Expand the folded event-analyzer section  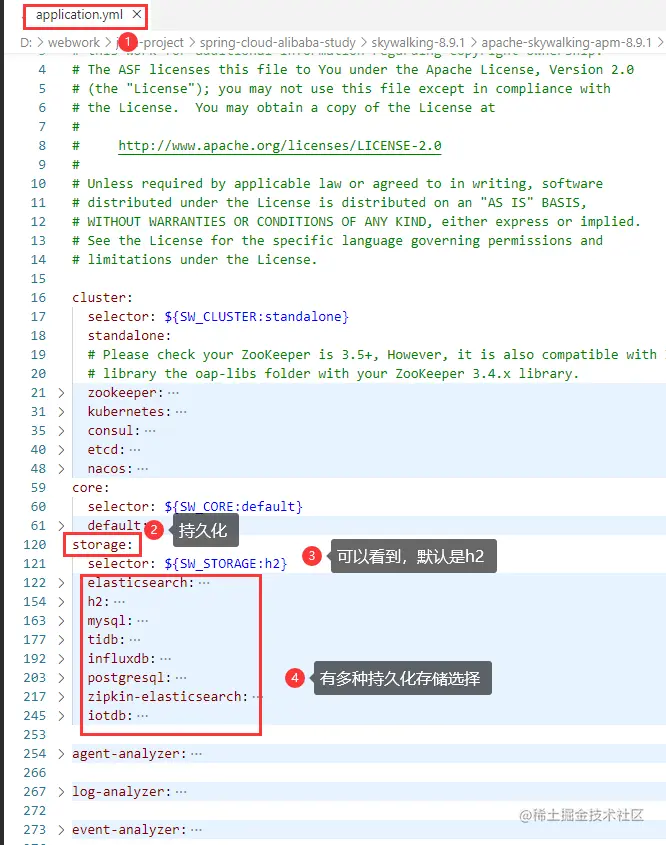61,830
